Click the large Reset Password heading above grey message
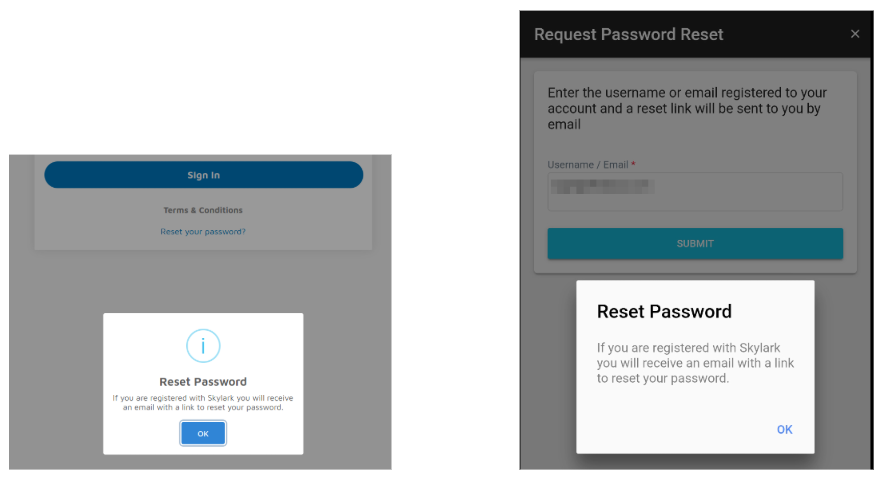 click(664, 311)
